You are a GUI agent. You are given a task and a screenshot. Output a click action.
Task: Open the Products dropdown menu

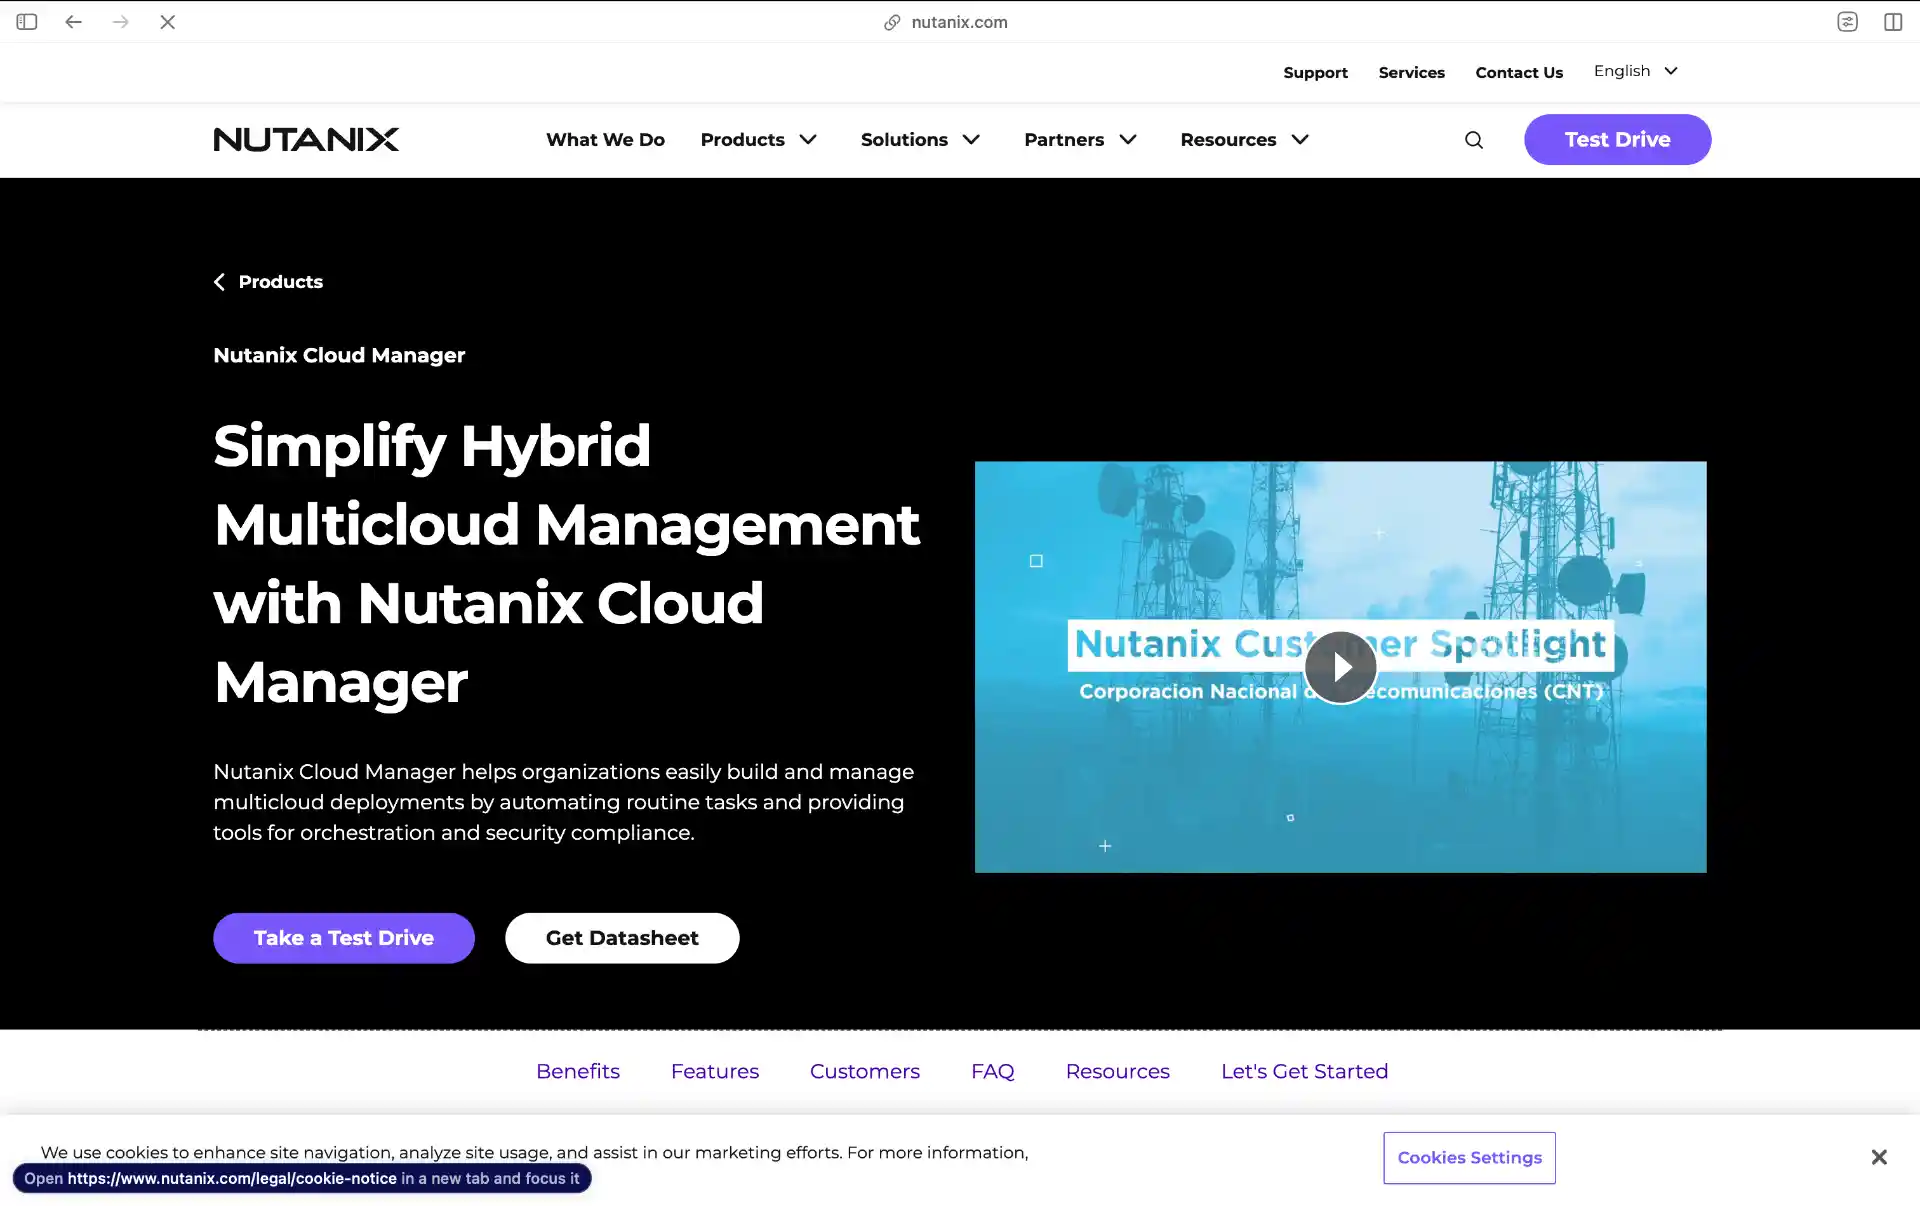[758, 140]
